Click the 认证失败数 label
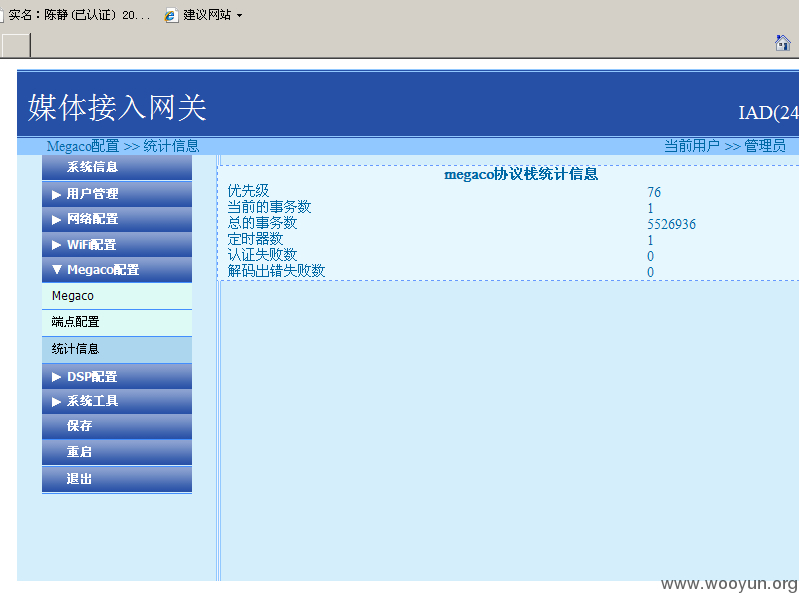Screen dimensions: 799x593 pos(262,255)
